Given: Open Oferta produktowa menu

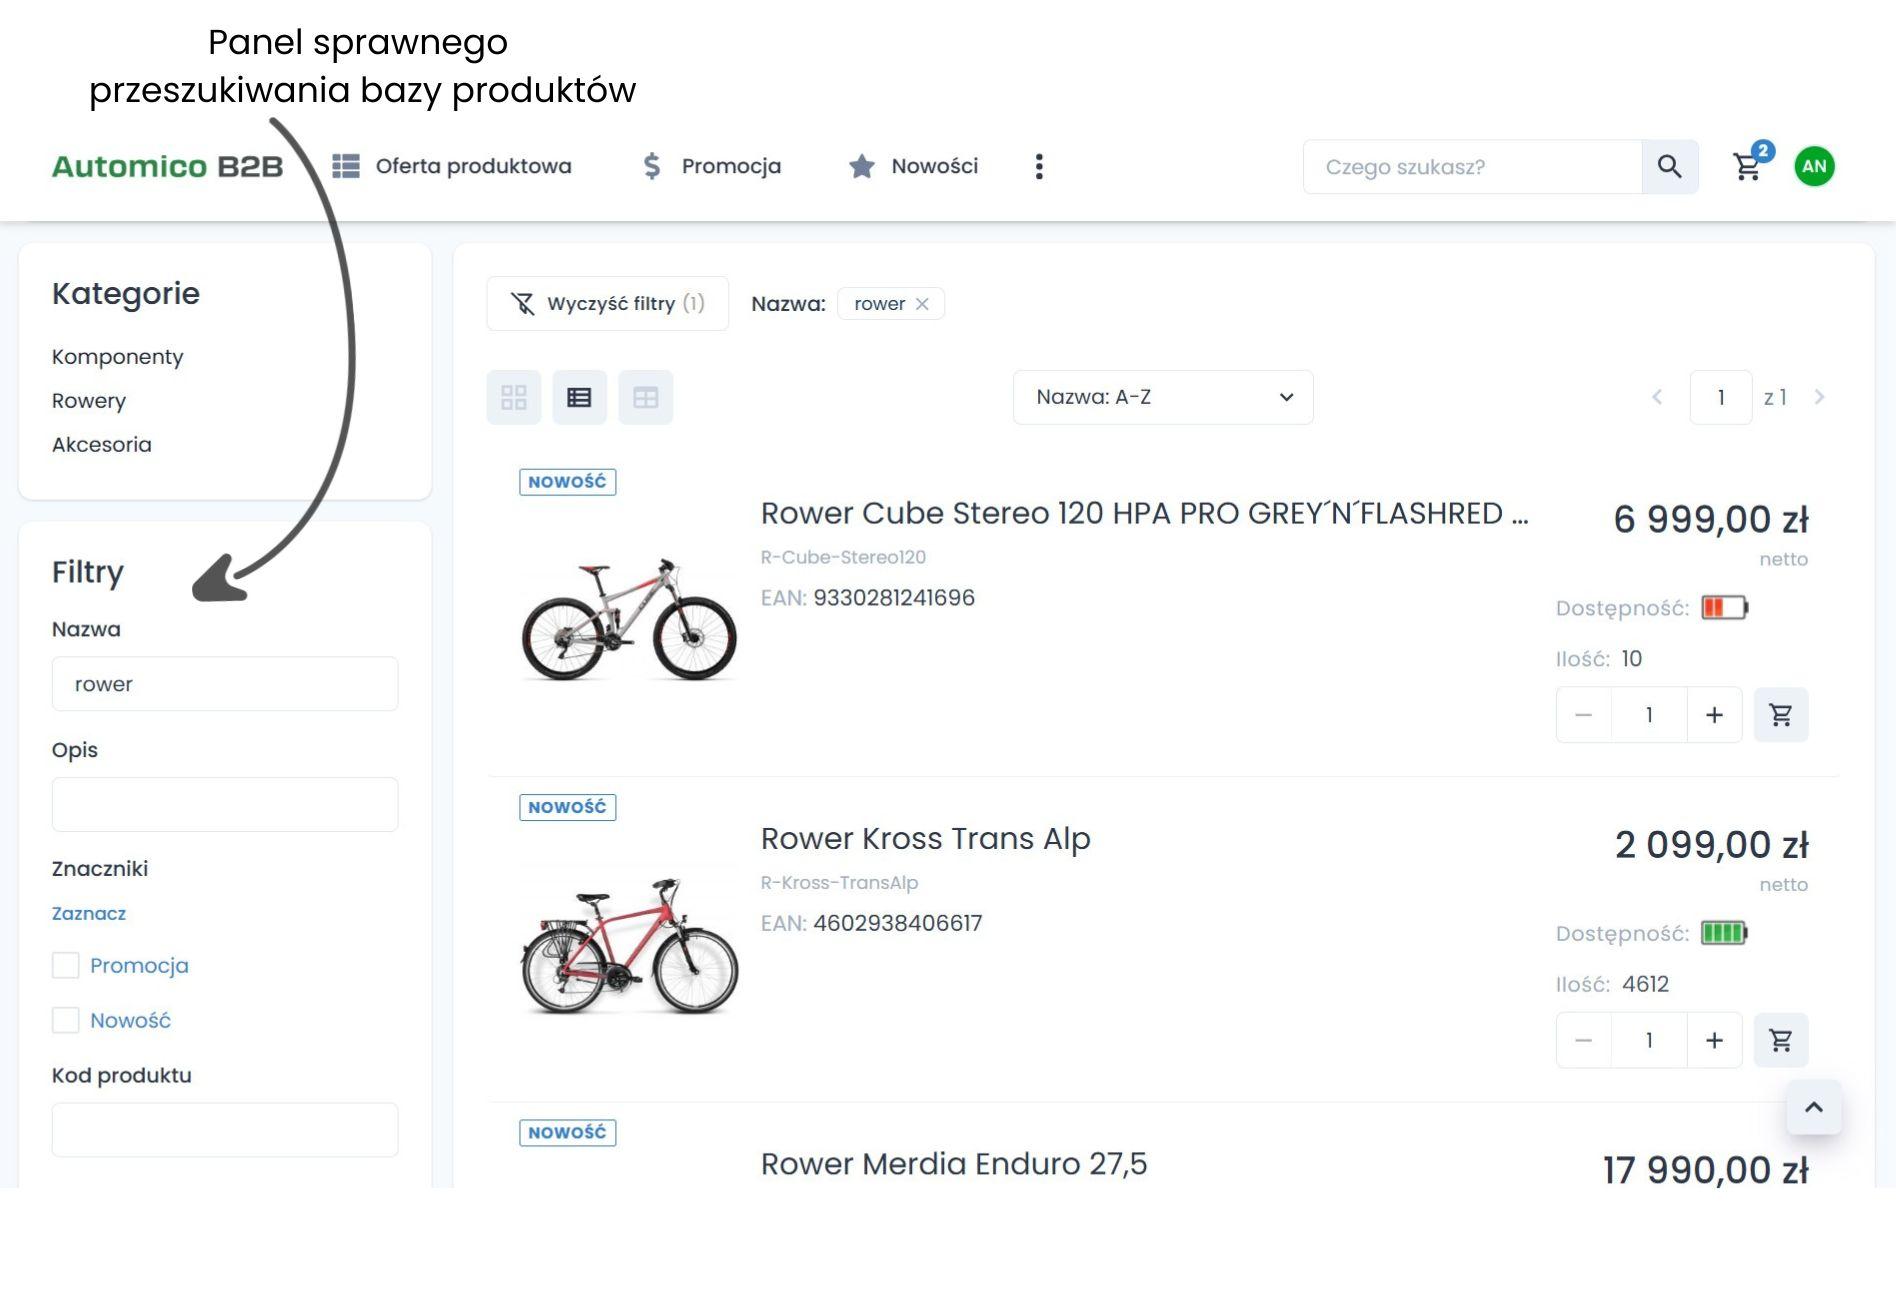Looking at the screenshot, I should pyautogui.click(x=452, y=166).
